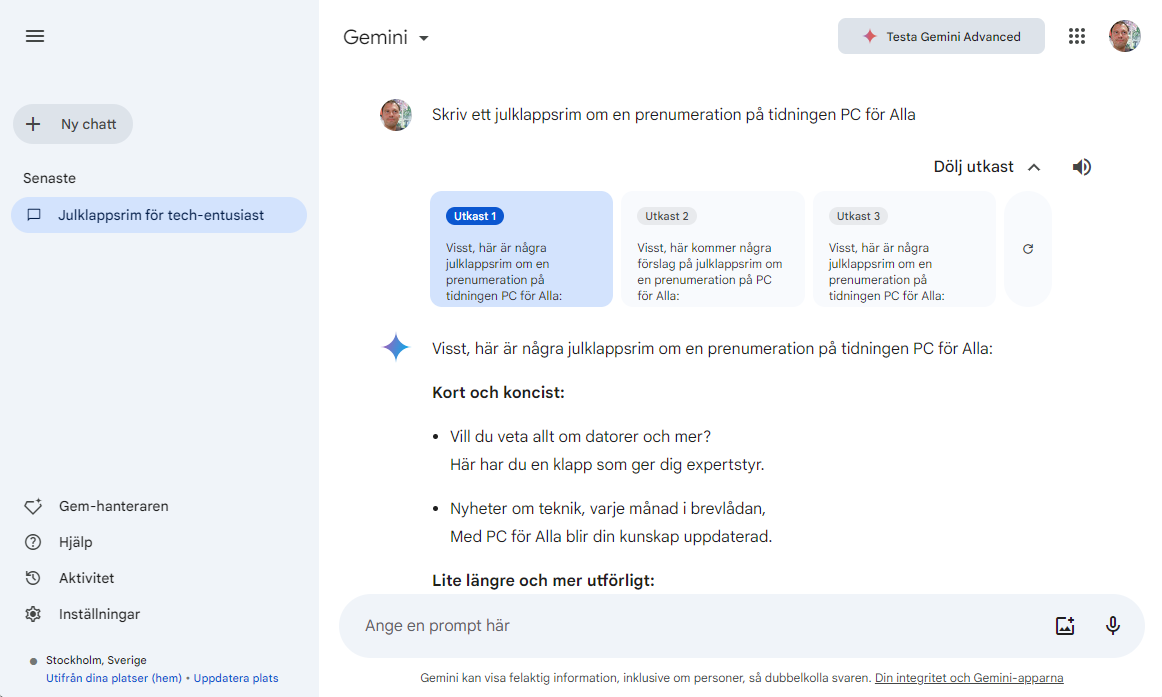Open the Gem-hanteraren manager
The width and height of the screenshot is (1162, 697).
(x=113, y=506)
